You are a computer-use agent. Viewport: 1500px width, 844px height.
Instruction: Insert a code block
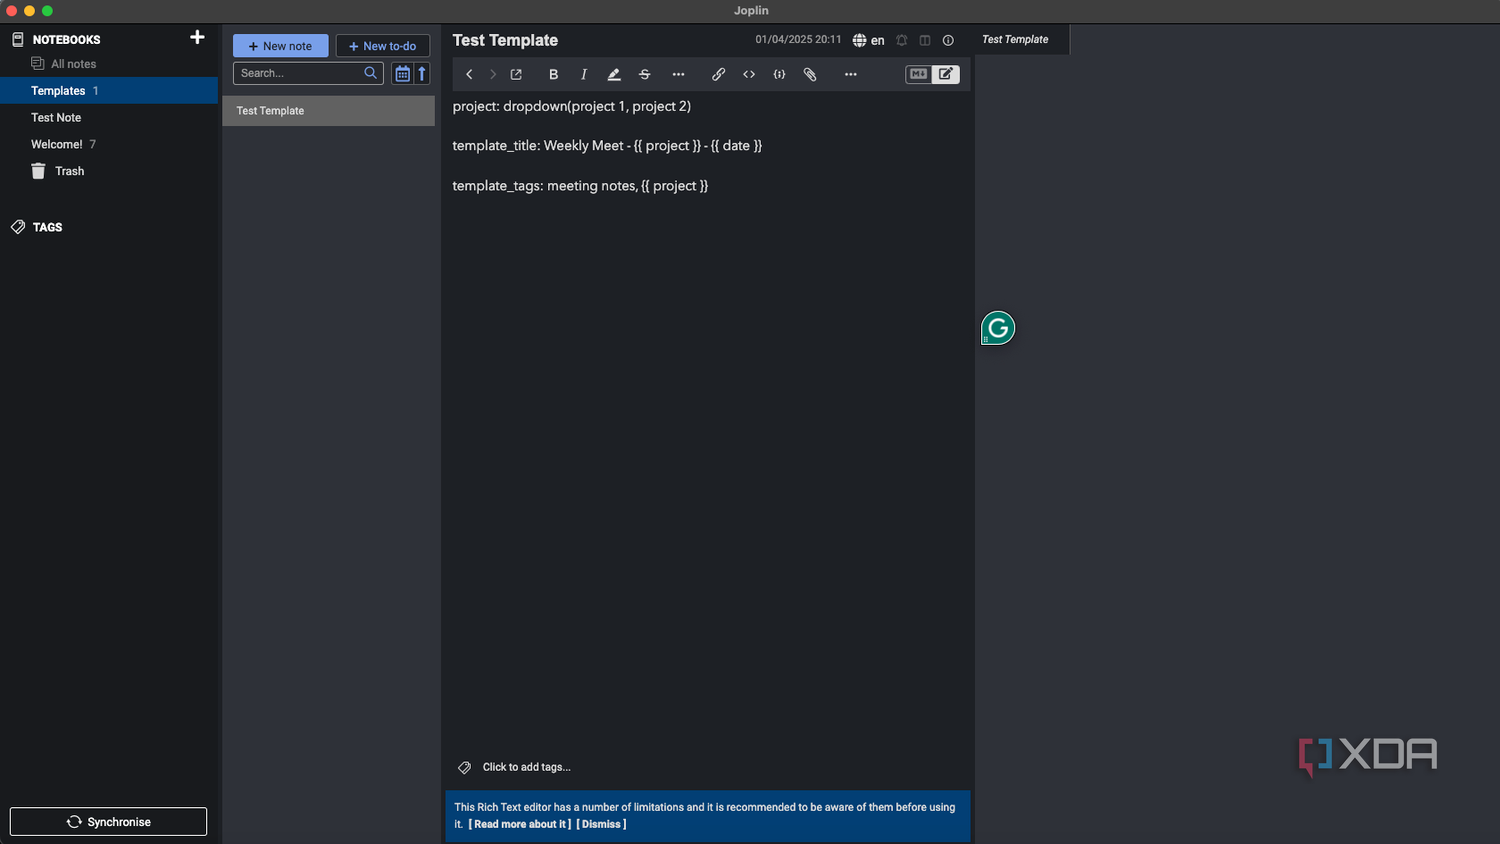[779, 75]
